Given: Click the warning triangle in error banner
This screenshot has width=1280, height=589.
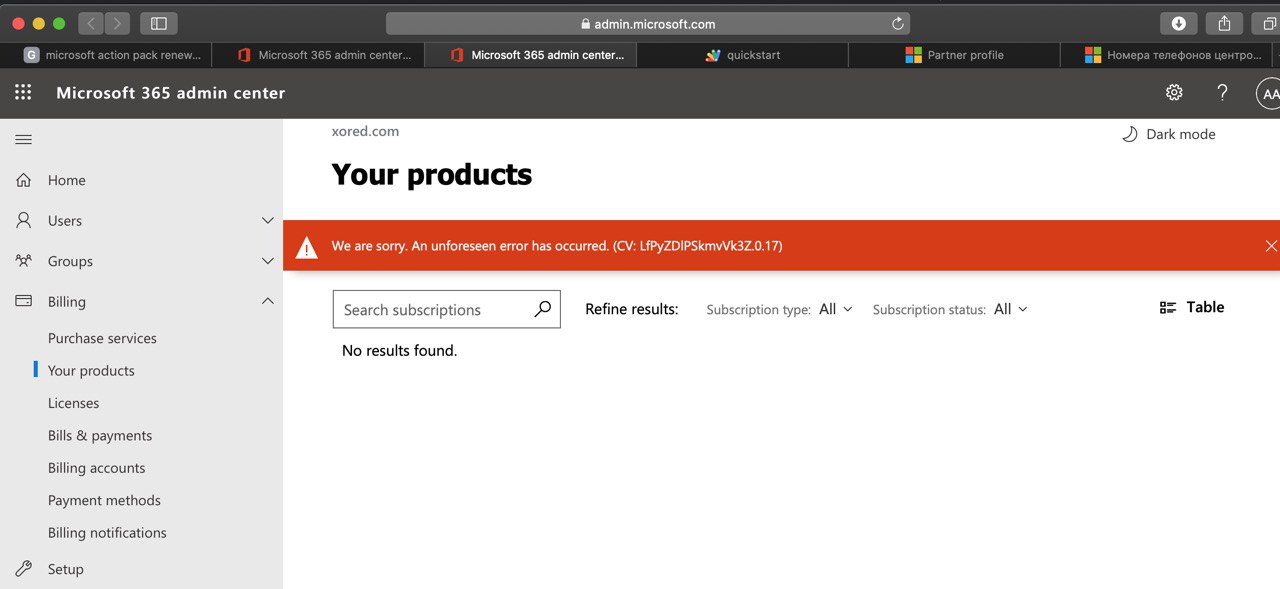Looking at the screenshot, I should tap(307, 247).
